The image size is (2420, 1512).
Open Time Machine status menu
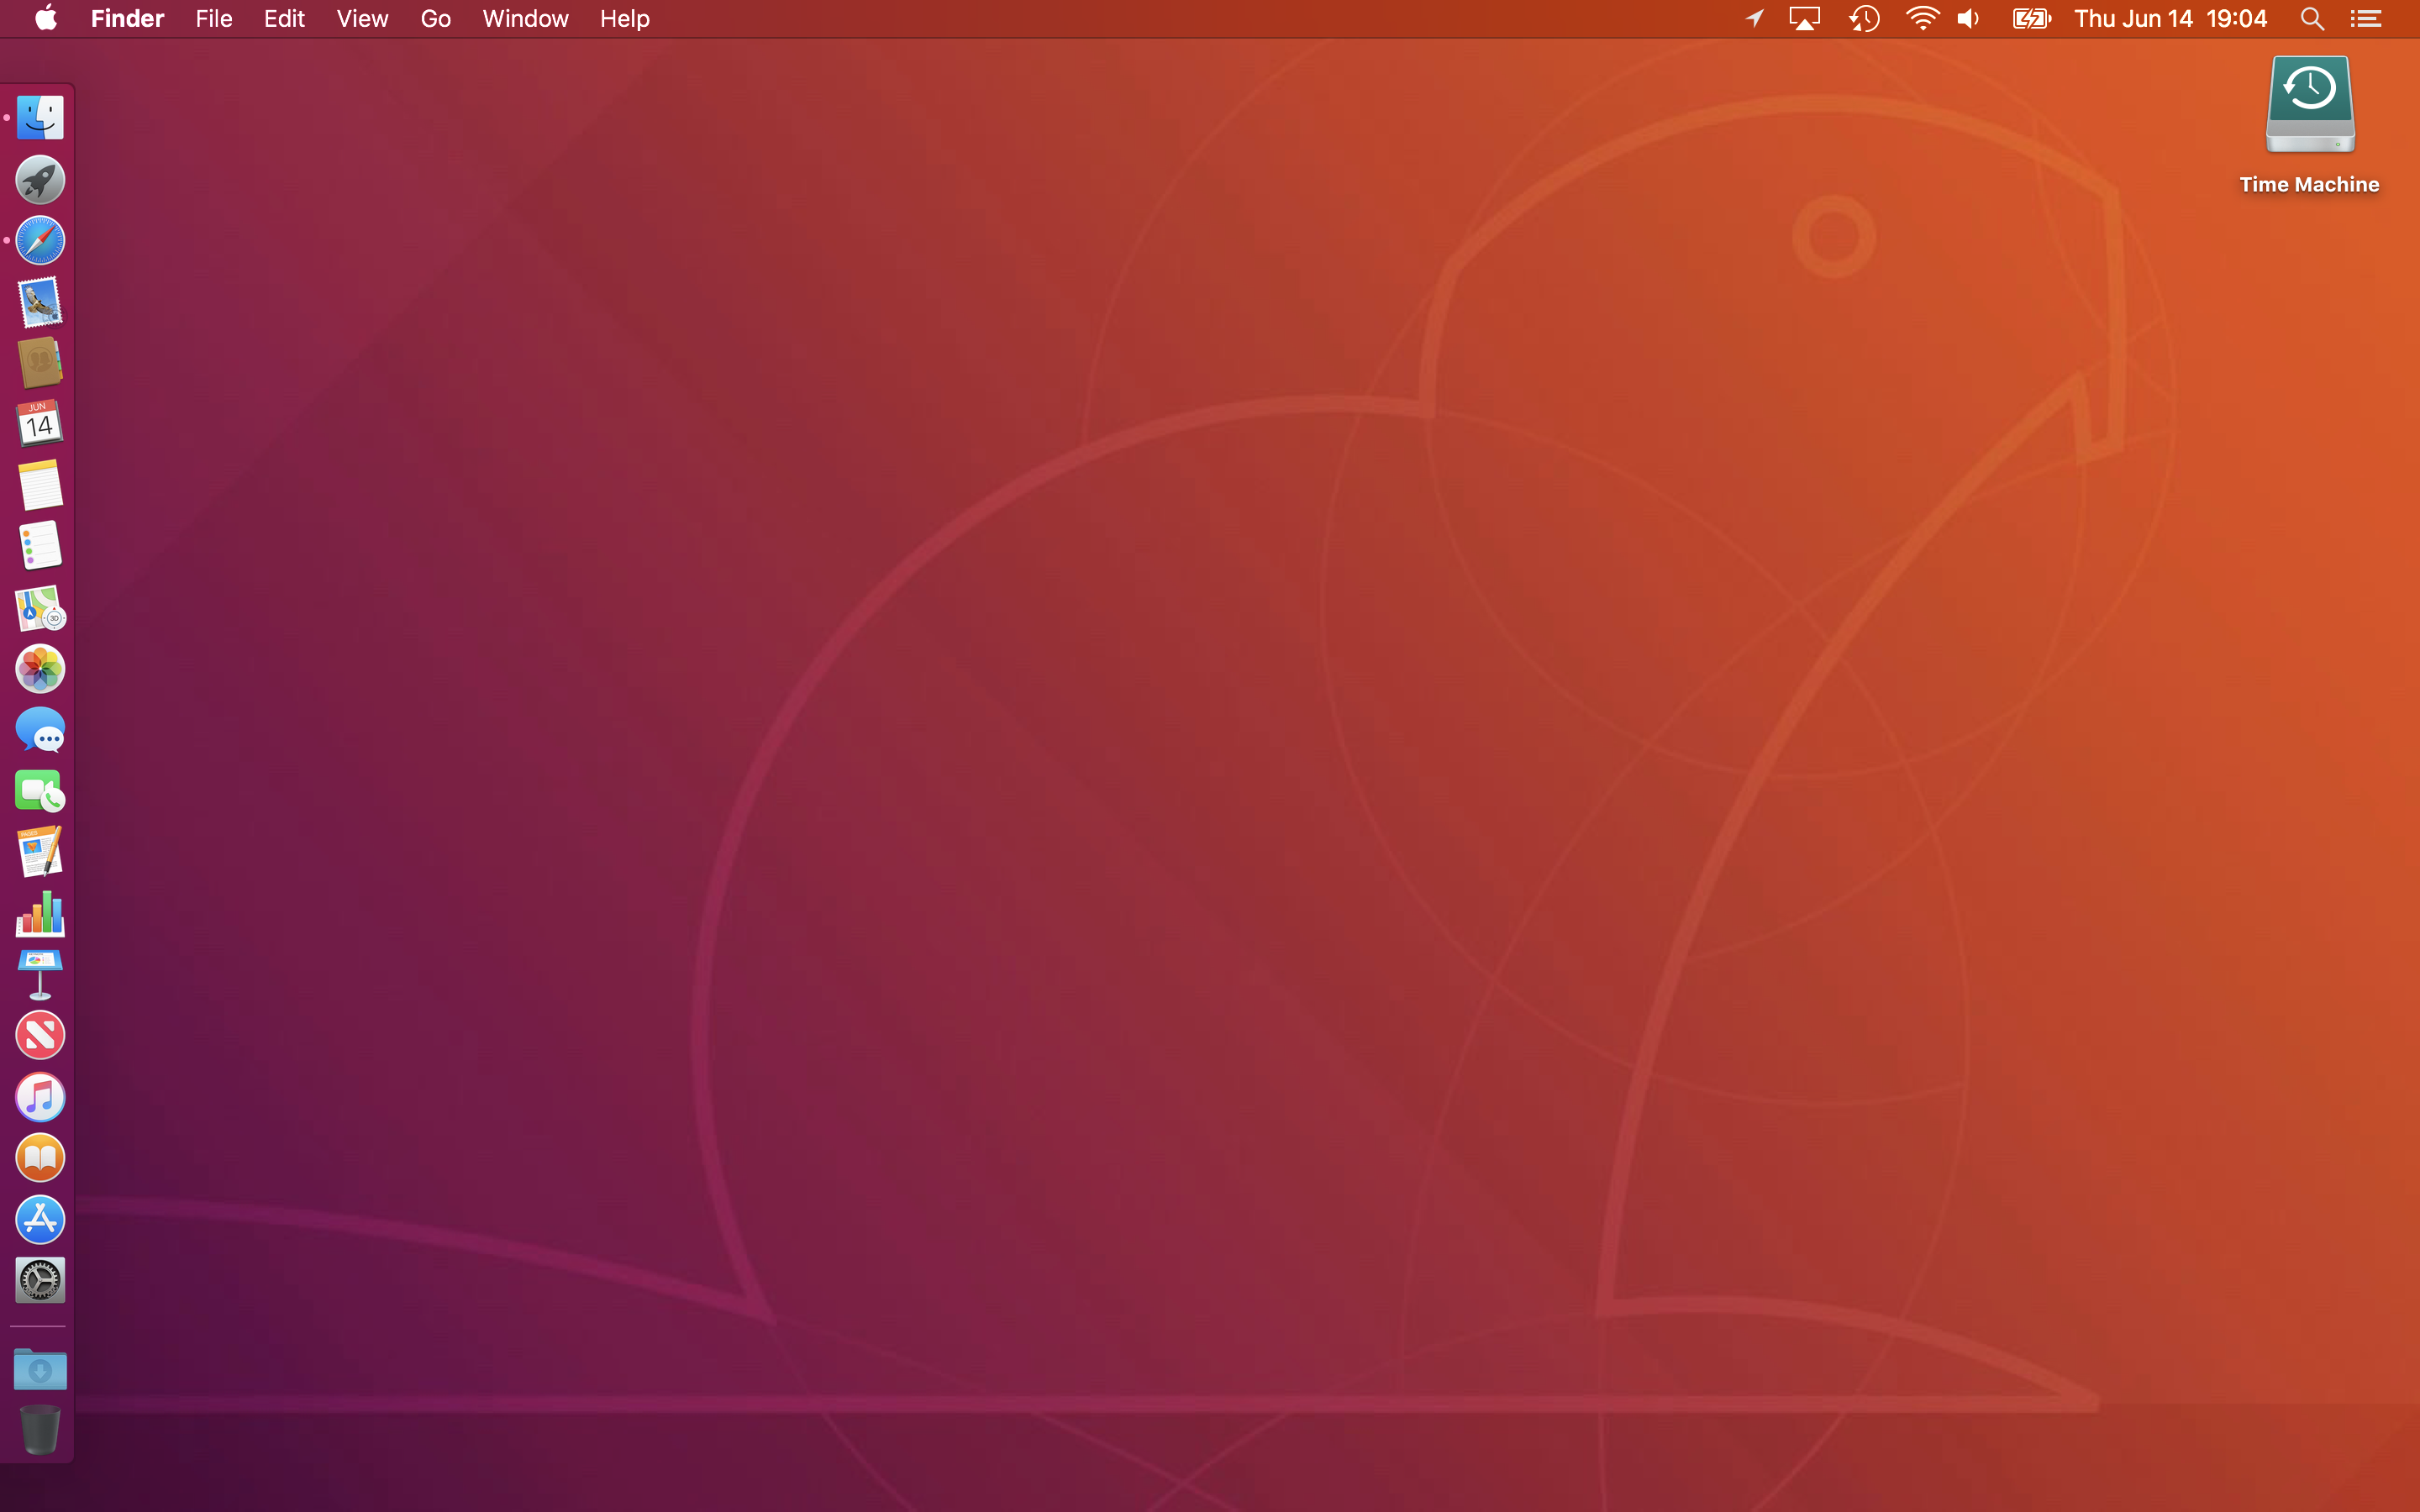[x=1864, y=18]
